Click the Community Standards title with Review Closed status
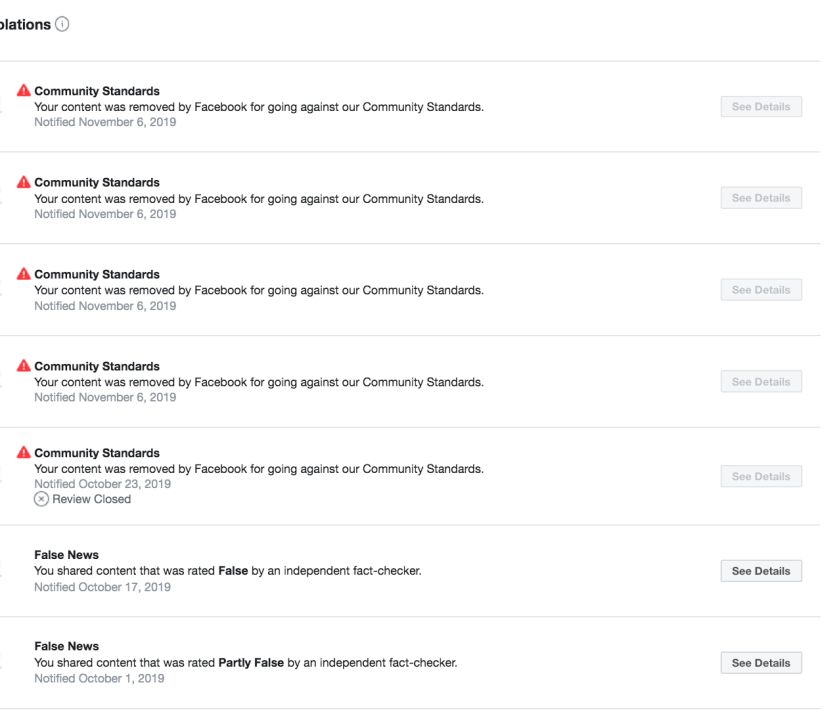The image size is (839, 716). coord(96,453)
